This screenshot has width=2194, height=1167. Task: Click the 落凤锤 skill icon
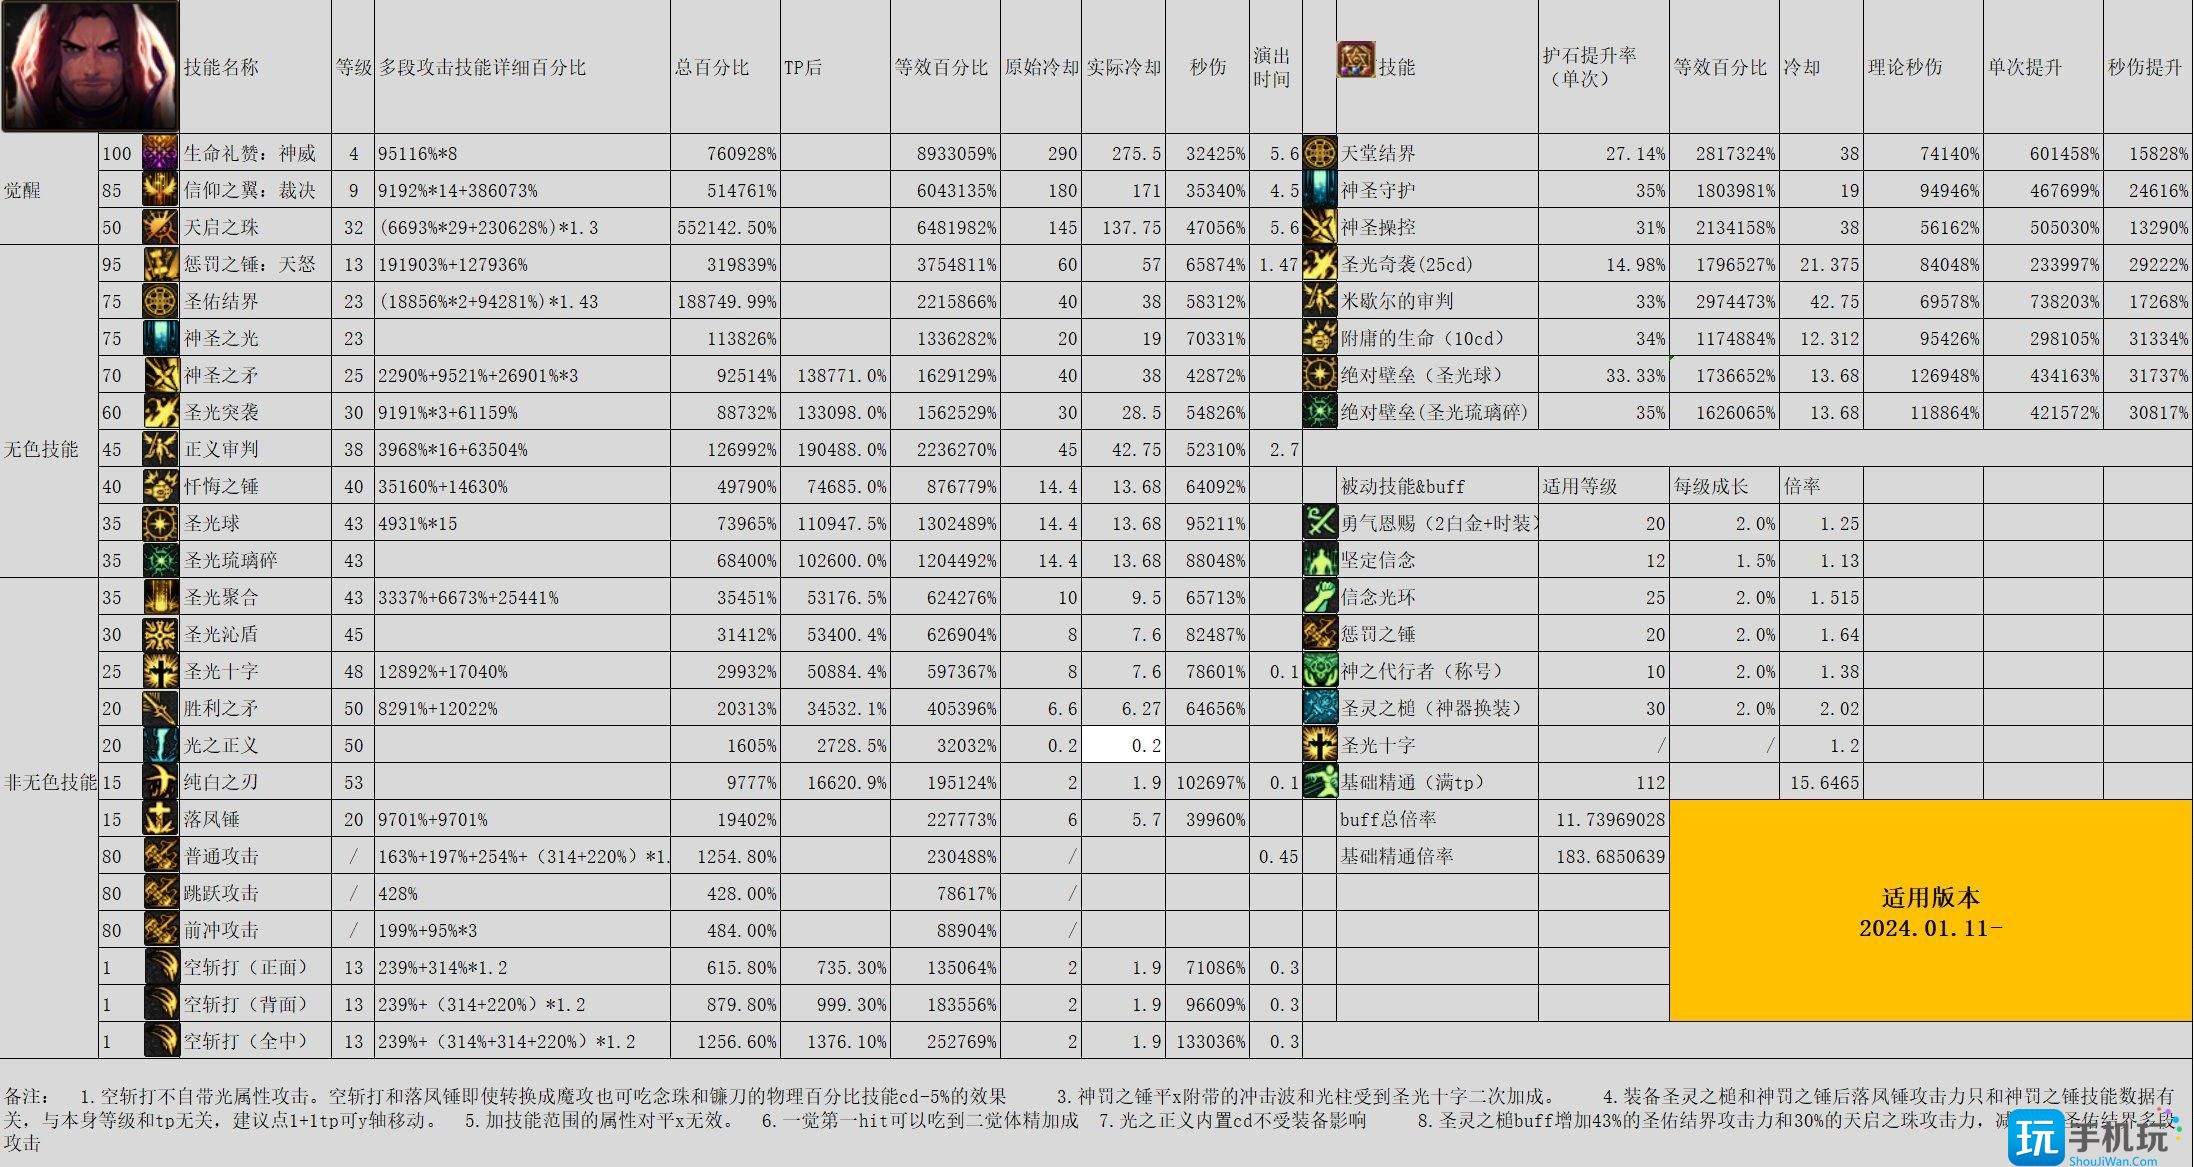(x=160, y=819)
